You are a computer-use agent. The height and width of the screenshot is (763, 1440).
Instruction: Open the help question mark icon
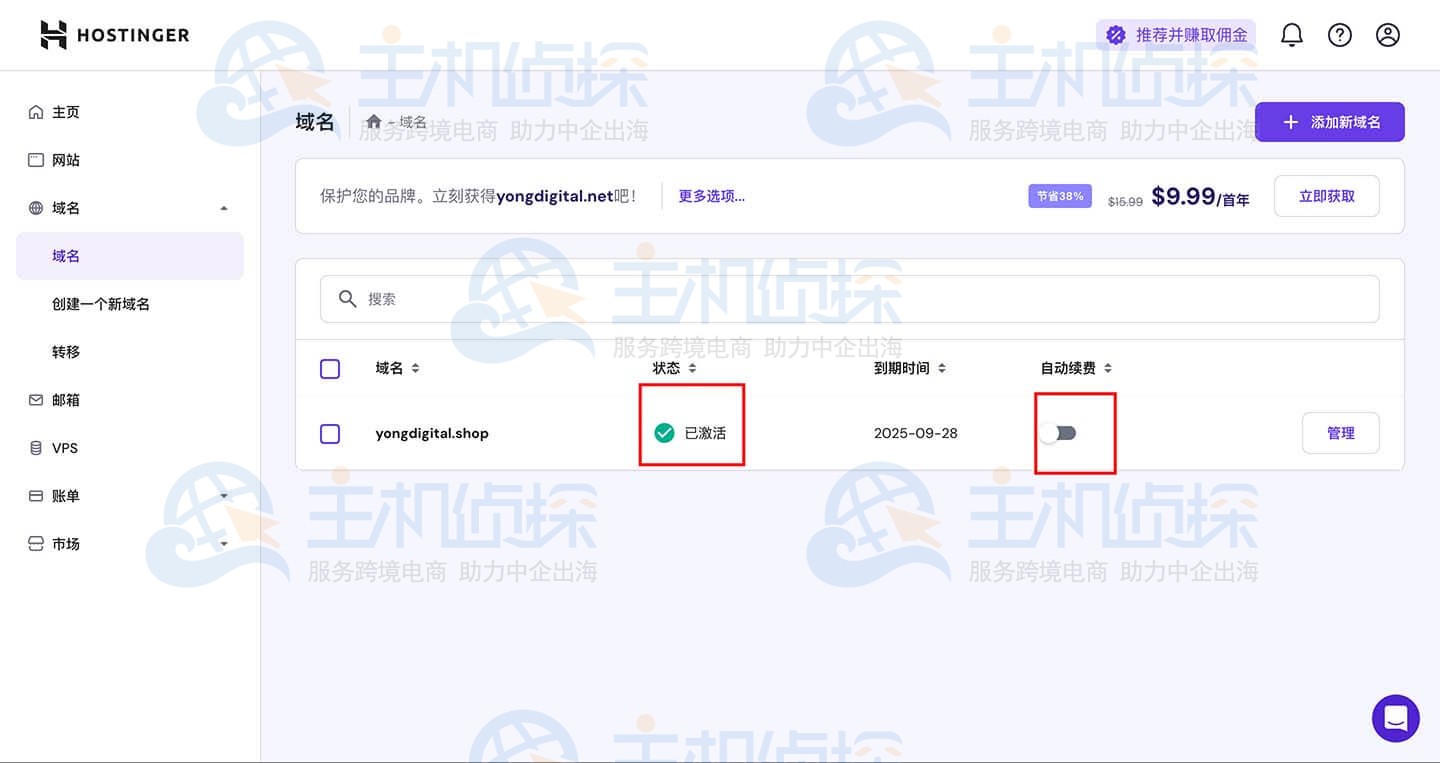(1340, 35)
